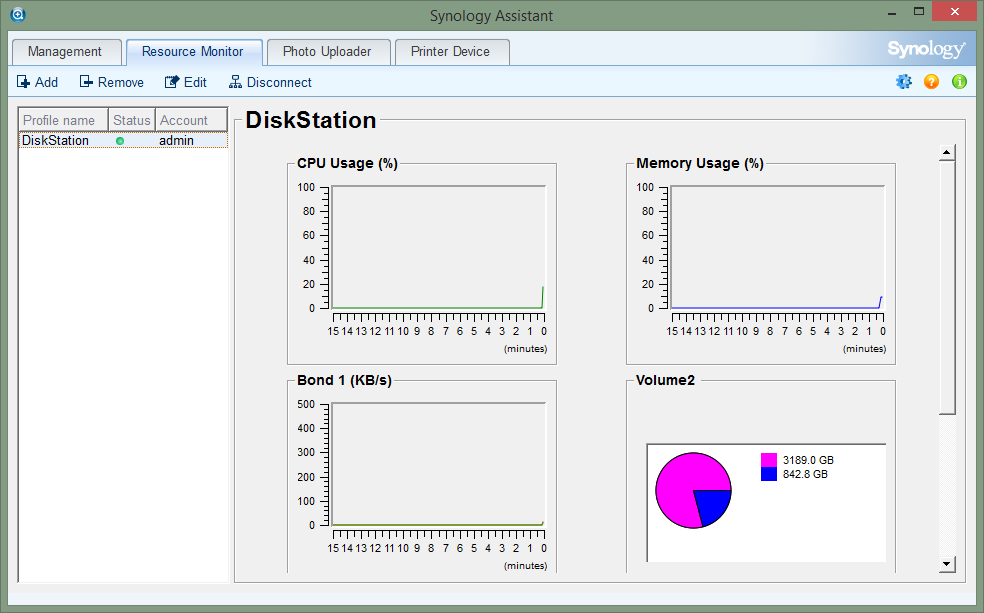Image resolution: width=984 pixels, height=613 pixels.
Task: Click the Add profile button
Action: 37,82
